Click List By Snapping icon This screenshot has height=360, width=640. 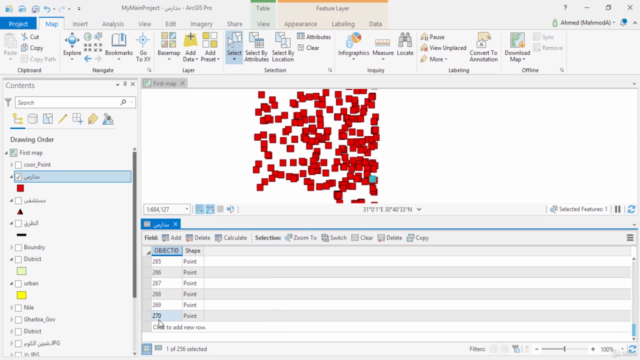78,119
